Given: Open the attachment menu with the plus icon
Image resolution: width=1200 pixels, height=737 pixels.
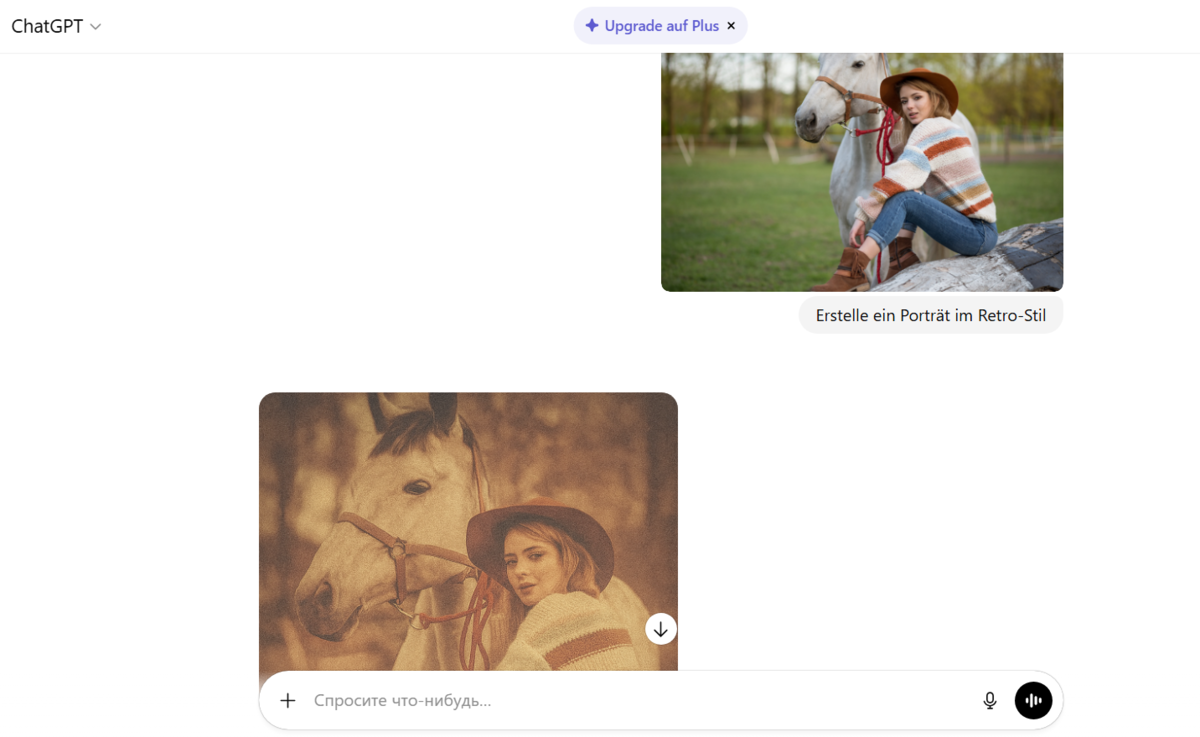Looking at the screenshot, I should point(287,700).
